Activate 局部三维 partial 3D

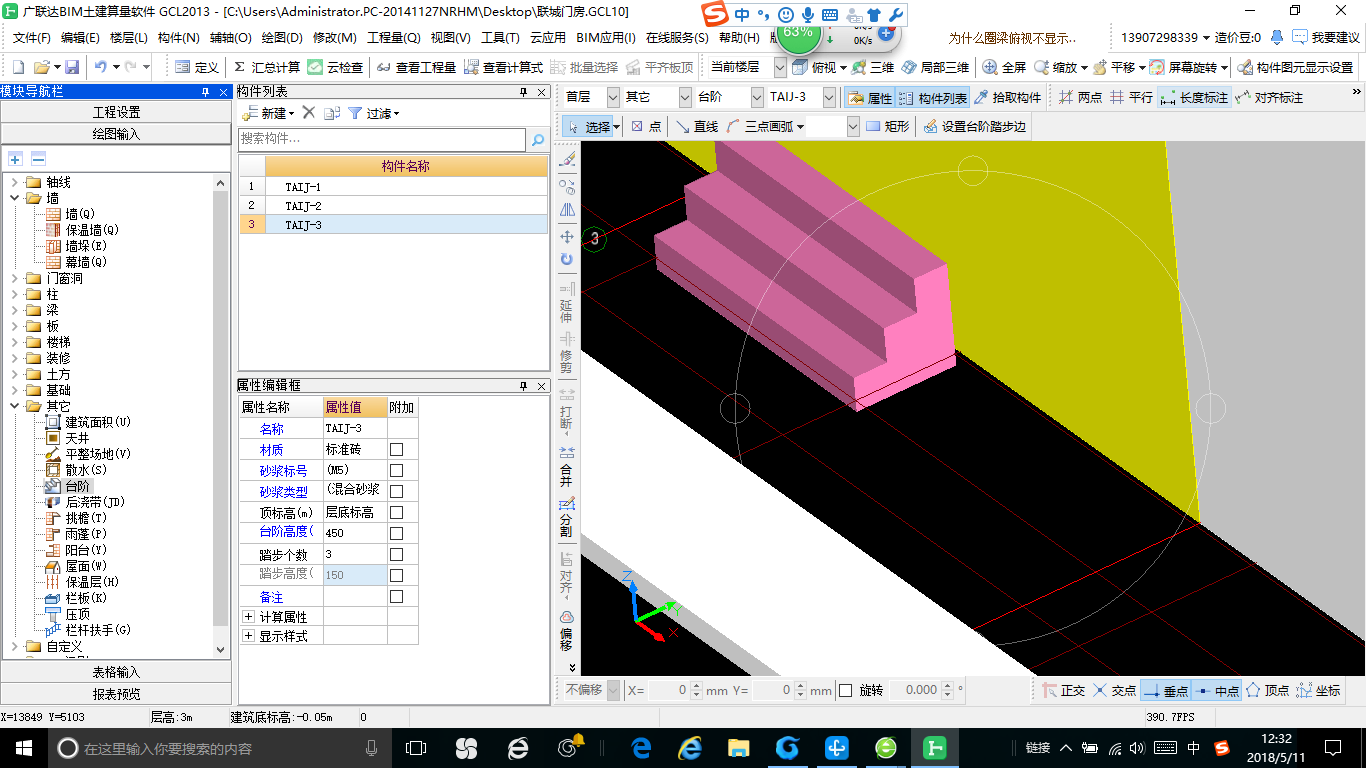[x=935, y=67]
